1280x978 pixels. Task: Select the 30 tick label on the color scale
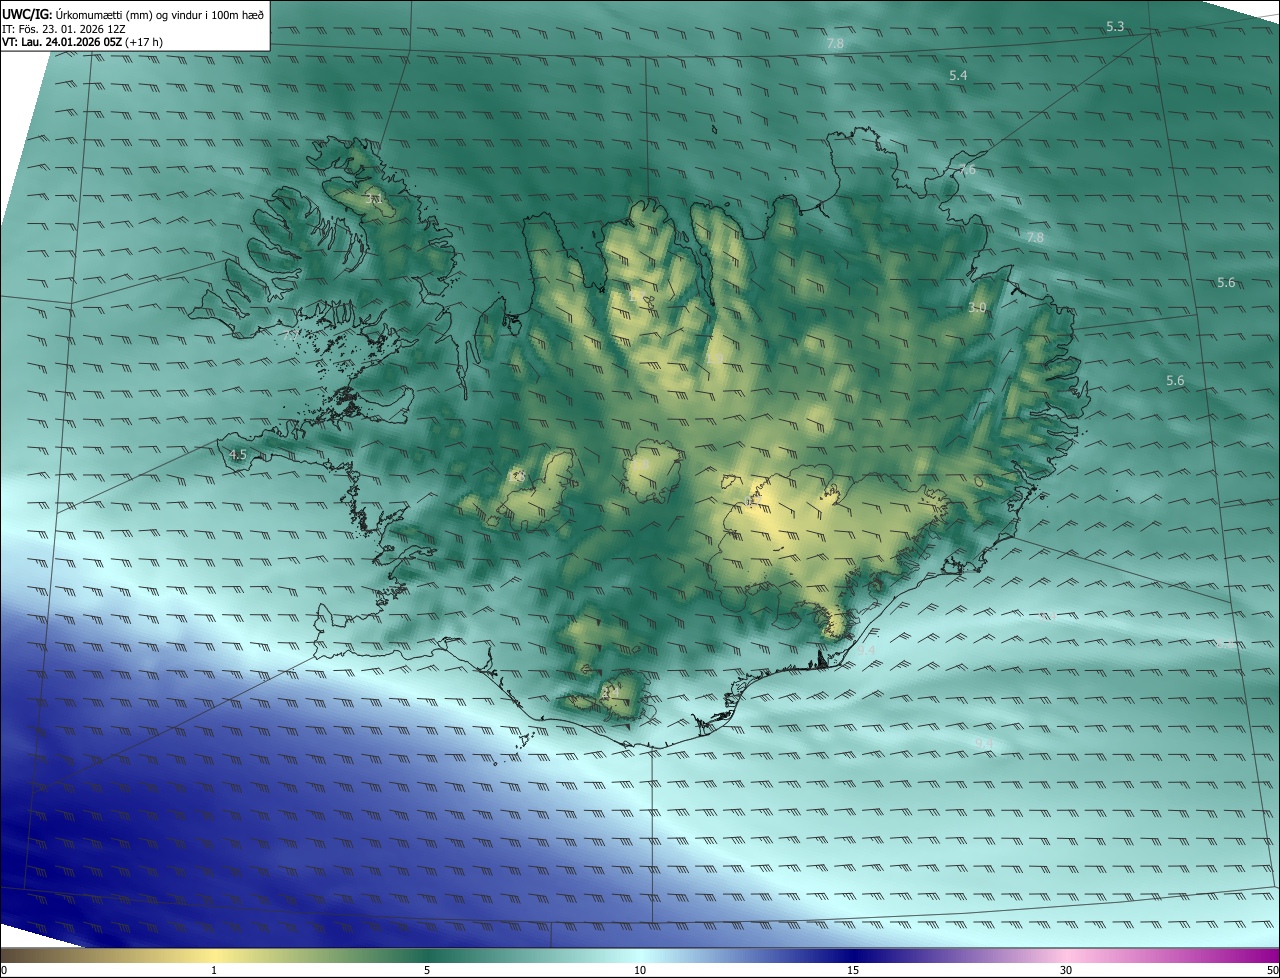pyautogui.click(x=1066, y=970)
